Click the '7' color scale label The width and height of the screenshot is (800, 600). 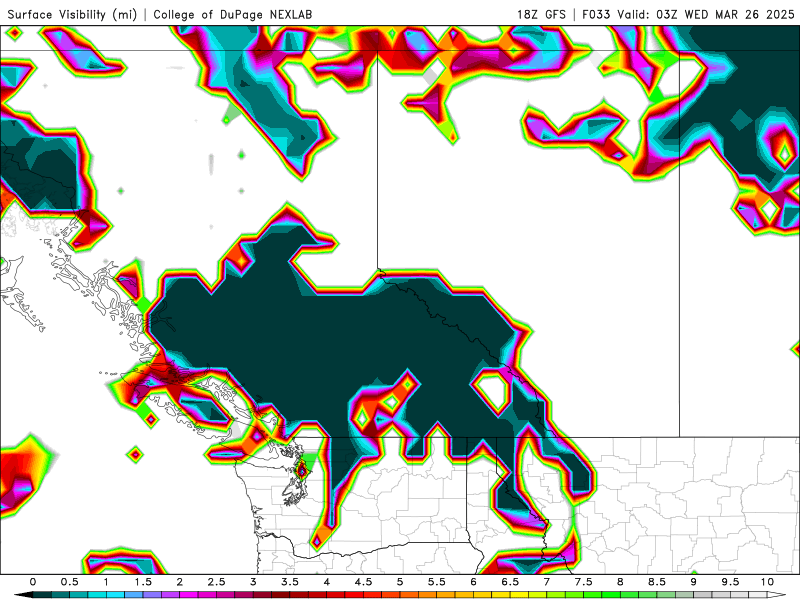pos(547,582)
